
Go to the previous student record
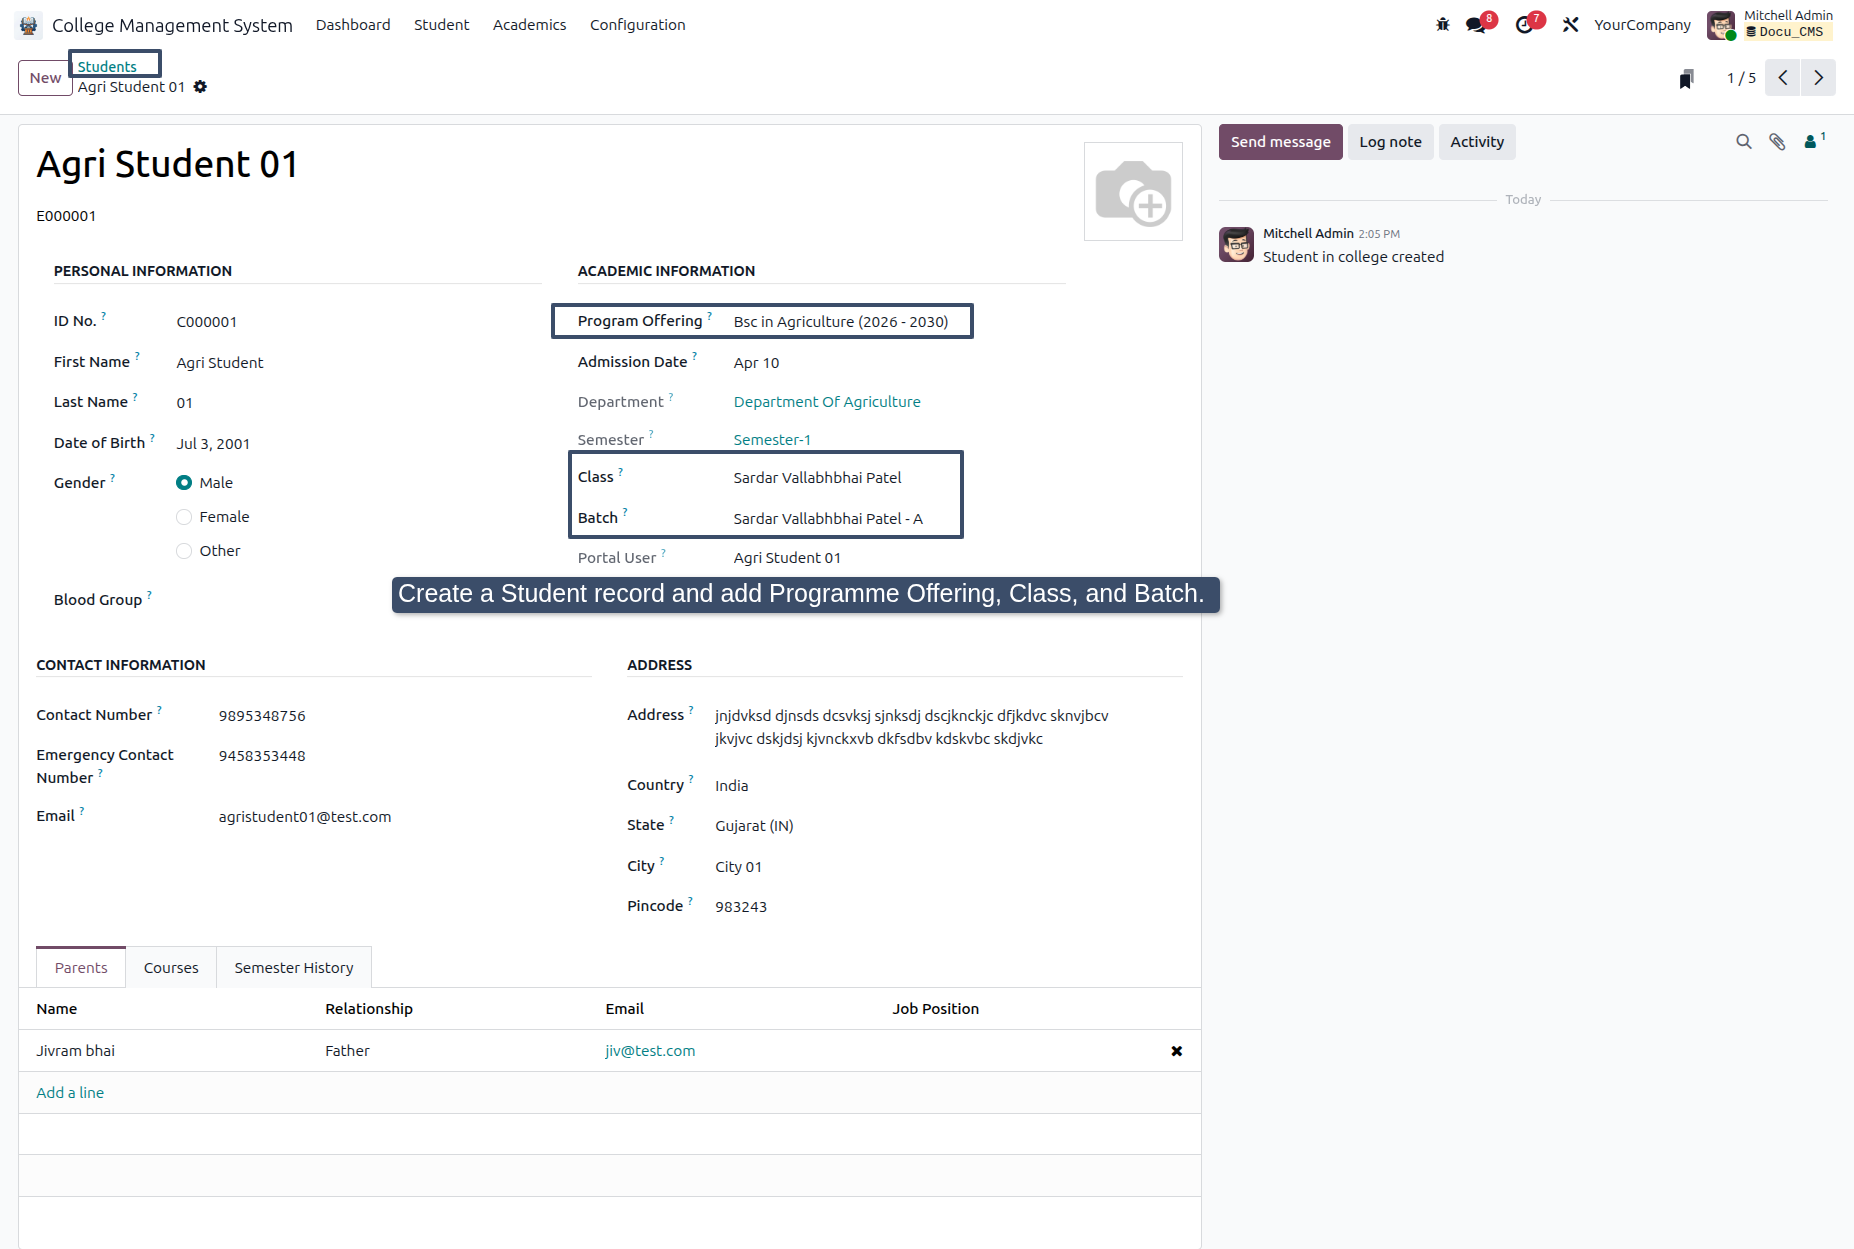(x=1782, y=78)
